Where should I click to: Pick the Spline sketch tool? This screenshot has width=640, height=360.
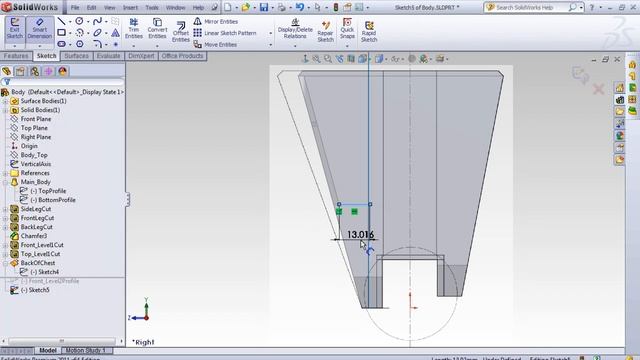click(x=97, y=21)
